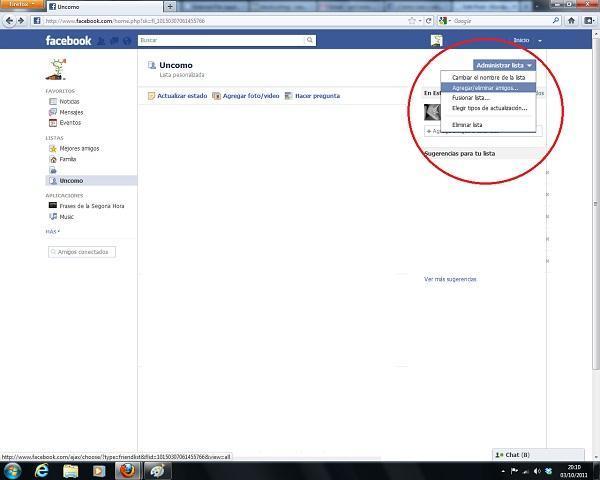Go forward with the browser forward arrow

[21, 21]
